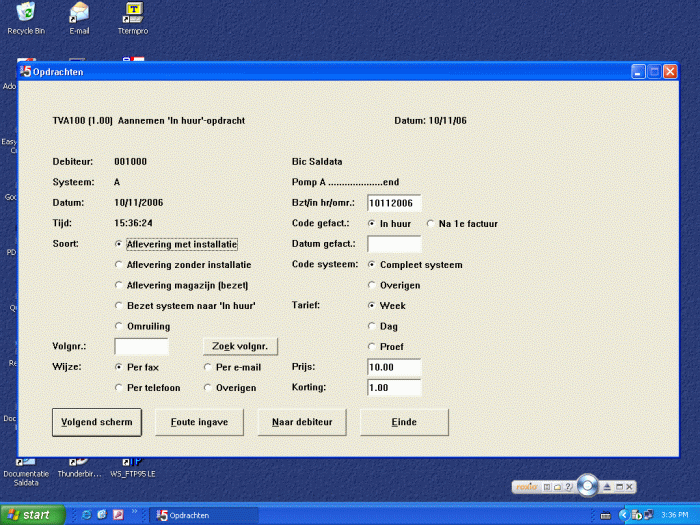This screenshot has width=700, height=525.
Task: Click into the Prijs input field
Action: click(x=394, y=368)
